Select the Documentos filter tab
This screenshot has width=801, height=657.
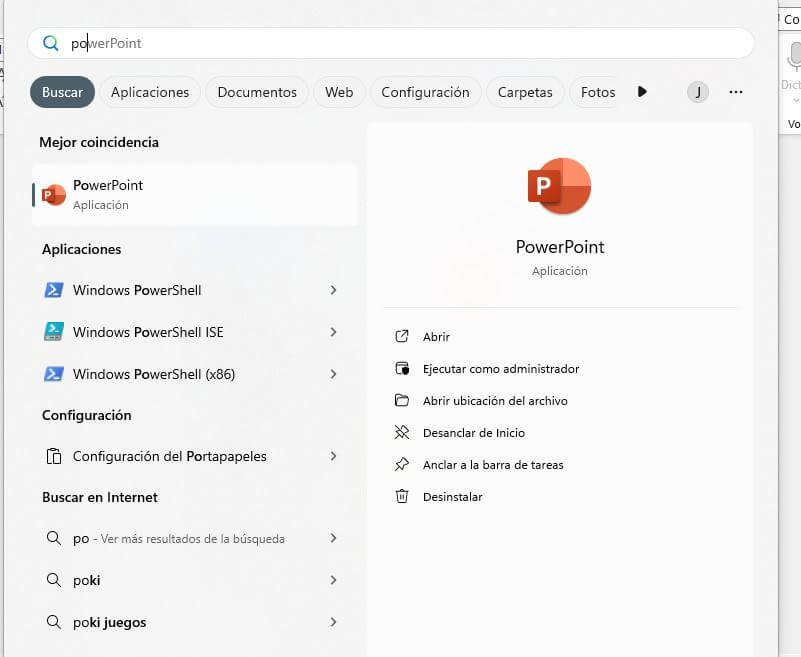click(257, 92)
